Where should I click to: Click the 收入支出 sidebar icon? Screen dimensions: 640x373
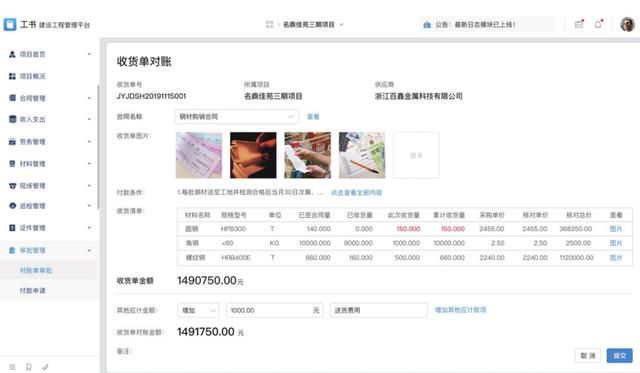12,119
